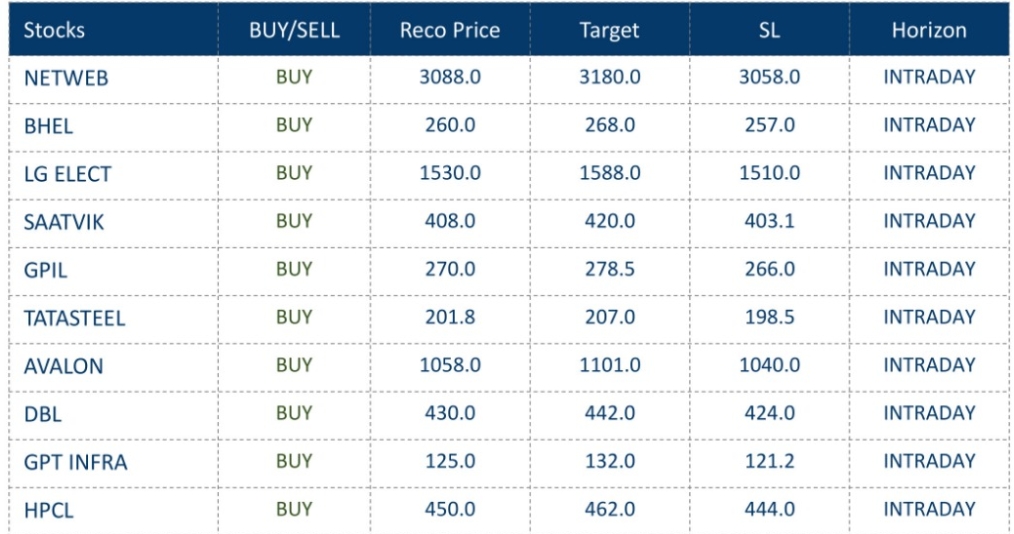Select the Reco Price header
This screenshot has height=534, width=1014.
[x=450, y=30]
